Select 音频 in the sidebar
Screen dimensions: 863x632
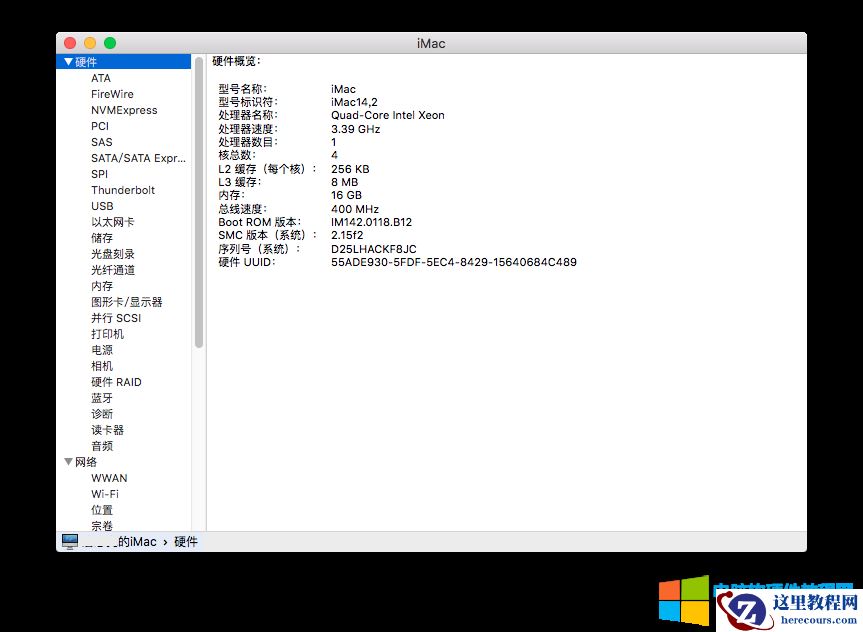point(102,445)
